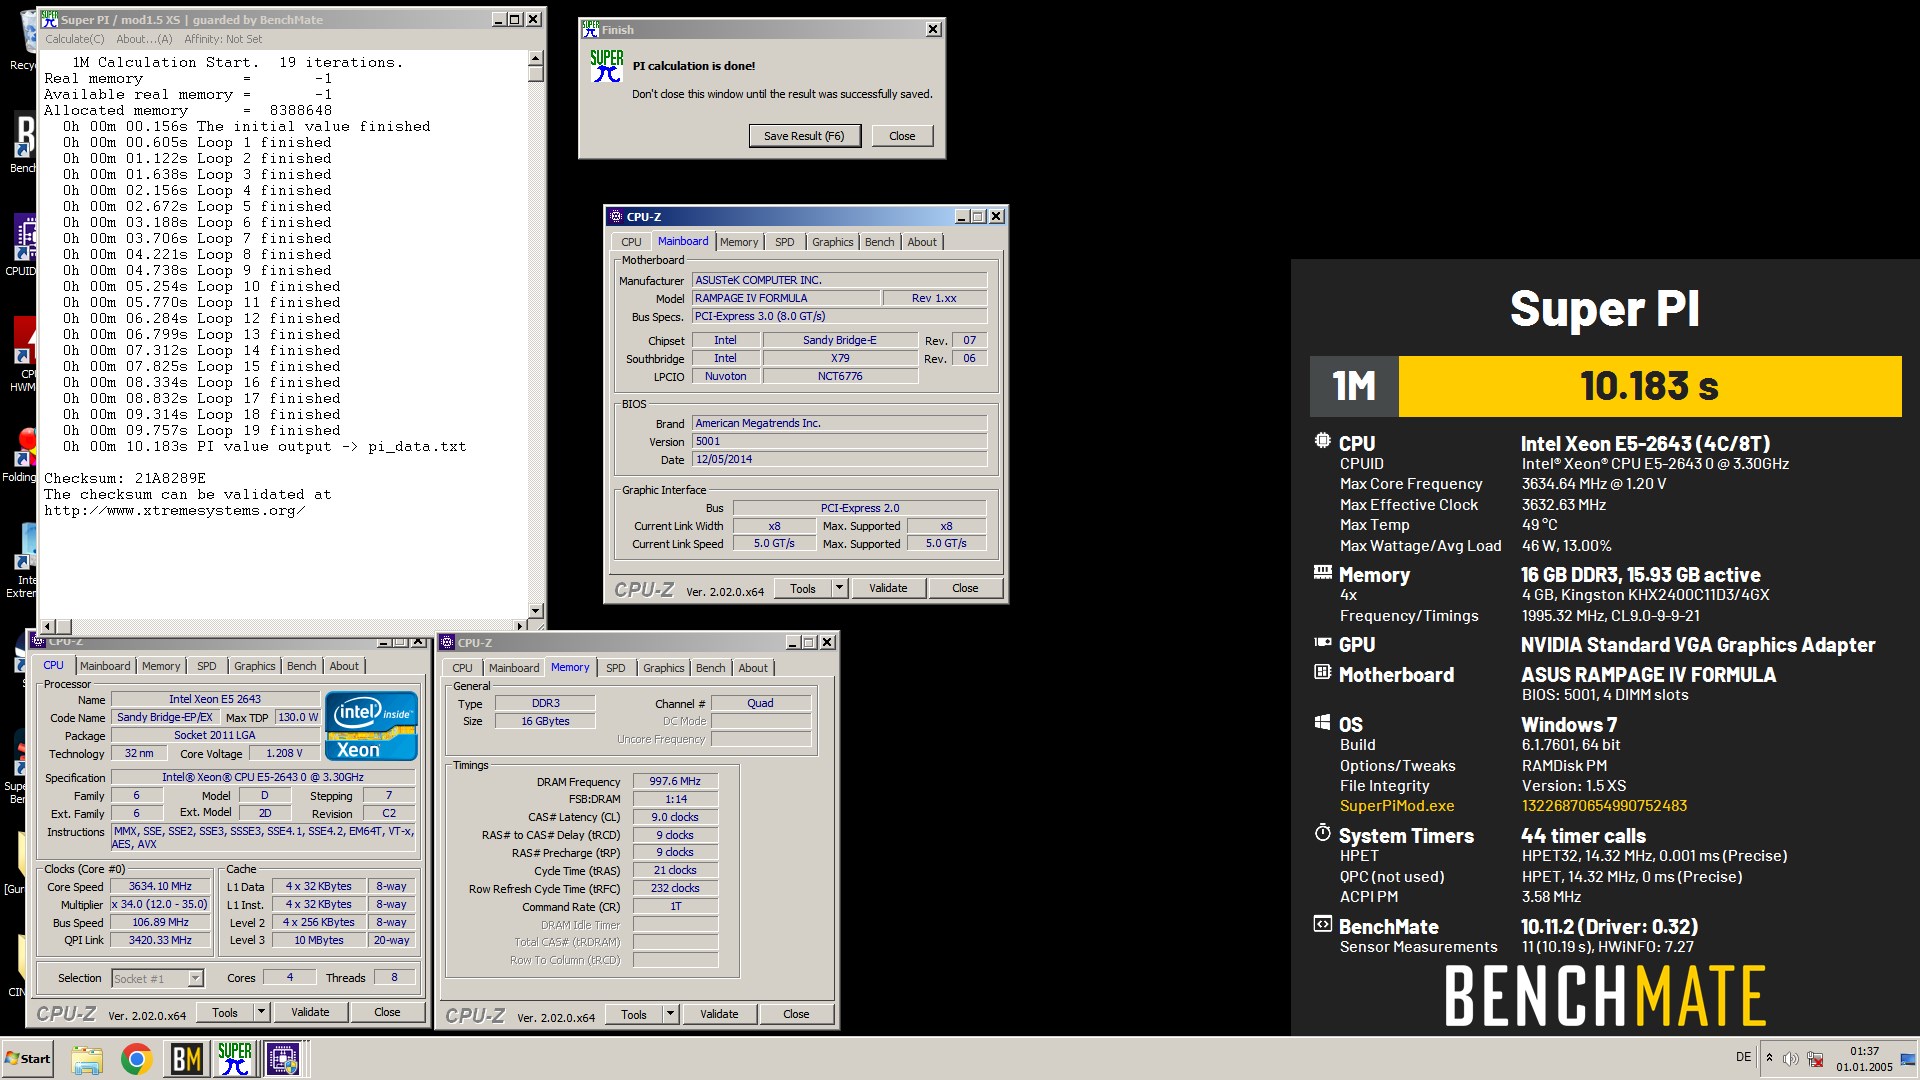Click Close in the Finish dialog

click(902, 136)
